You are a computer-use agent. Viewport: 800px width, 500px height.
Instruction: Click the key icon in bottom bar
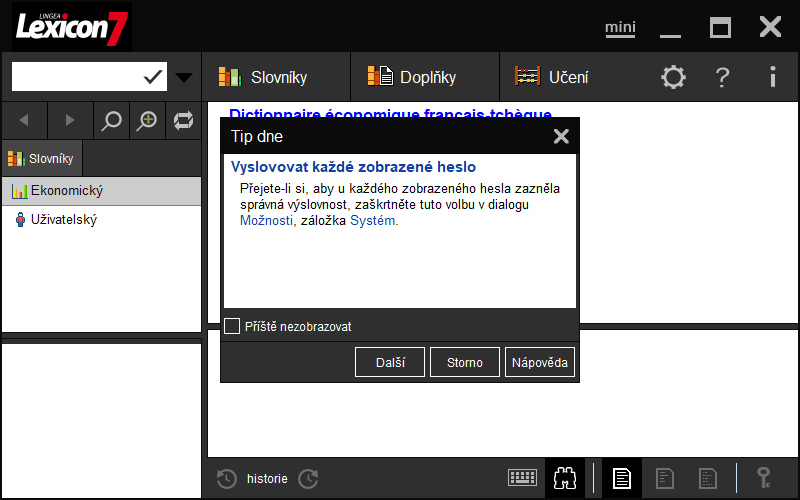click(764, 478)
